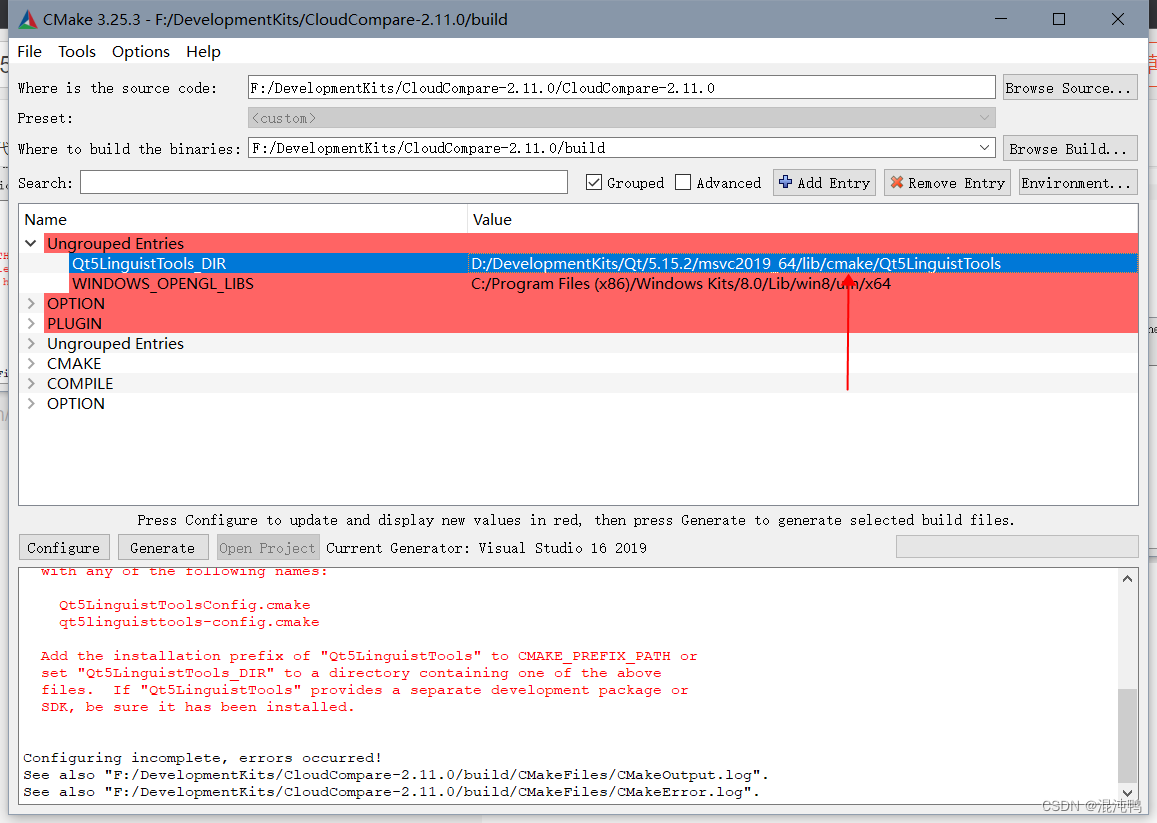Open the File menu
This screenshot has width=1157, height=823.
coord(30,52)
